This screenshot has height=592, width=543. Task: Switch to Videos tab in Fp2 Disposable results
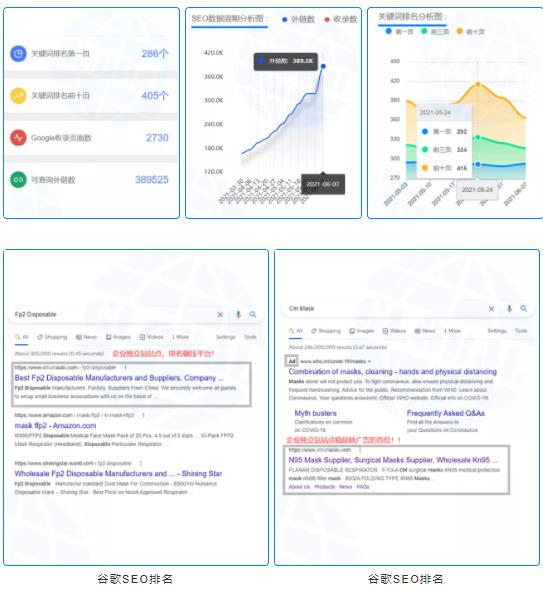click(x=151, y=337)
